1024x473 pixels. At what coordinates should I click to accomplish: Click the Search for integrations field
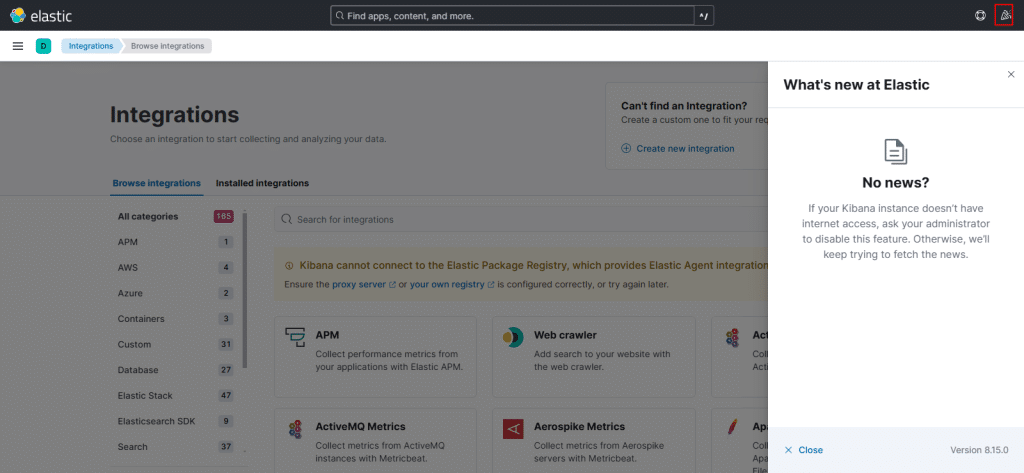click(520, 219)
